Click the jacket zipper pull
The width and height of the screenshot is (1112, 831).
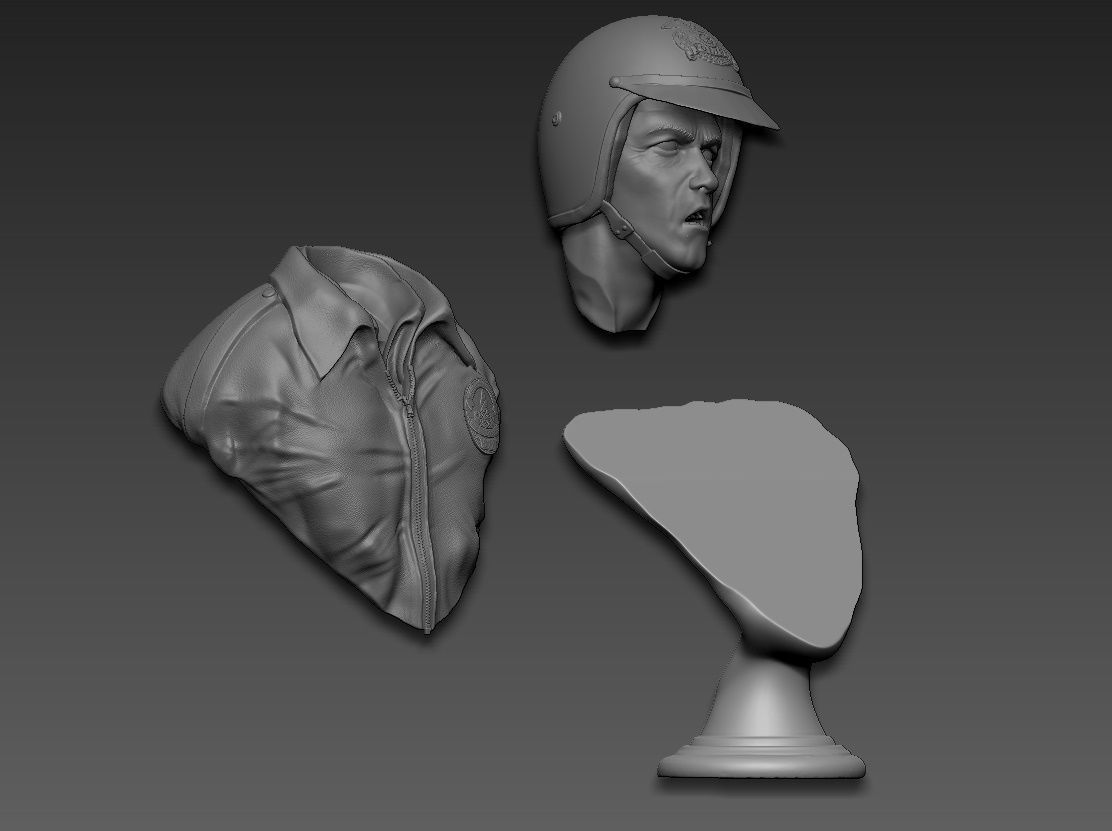pyautogui.click(x=409, y=411)
